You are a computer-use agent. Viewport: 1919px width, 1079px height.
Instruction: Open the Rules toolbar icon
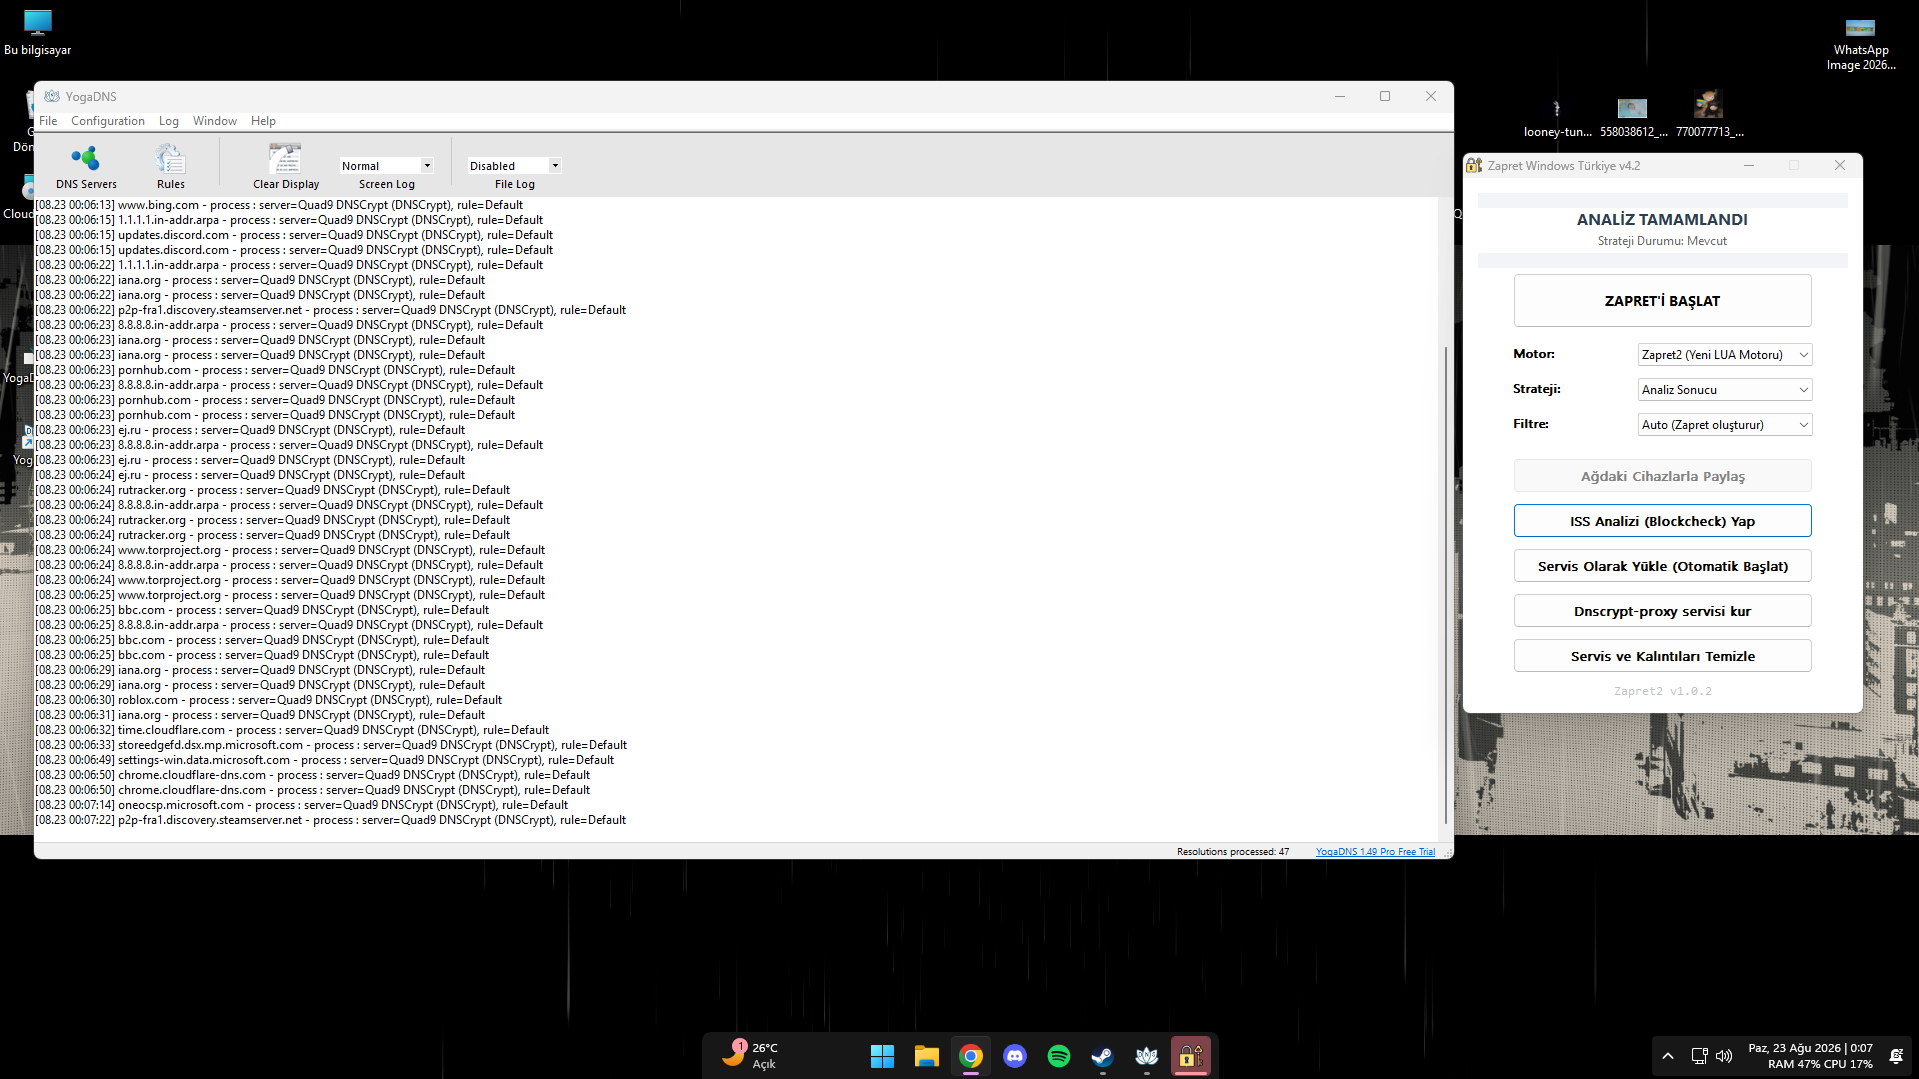pos(171,166)
